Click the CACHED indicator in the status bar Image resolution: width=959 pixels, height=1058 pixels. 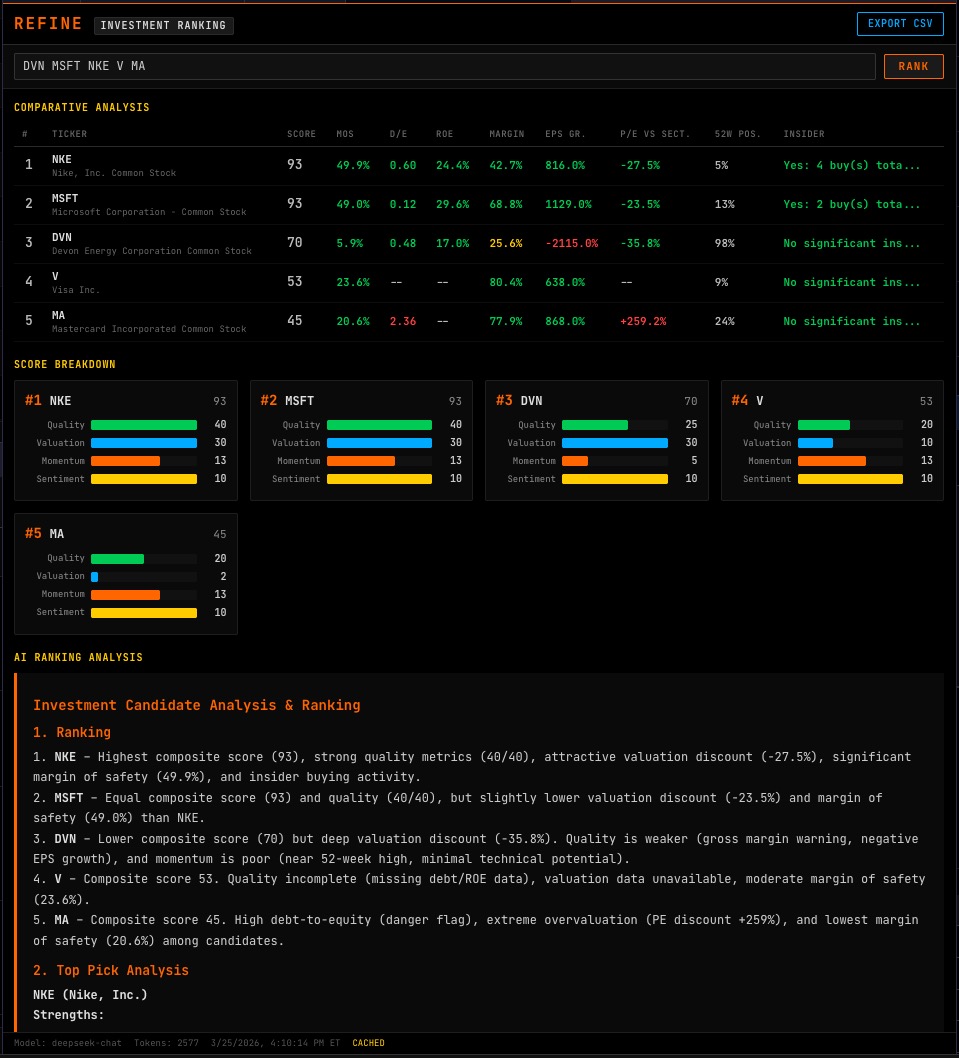[x=368, y=1043]
